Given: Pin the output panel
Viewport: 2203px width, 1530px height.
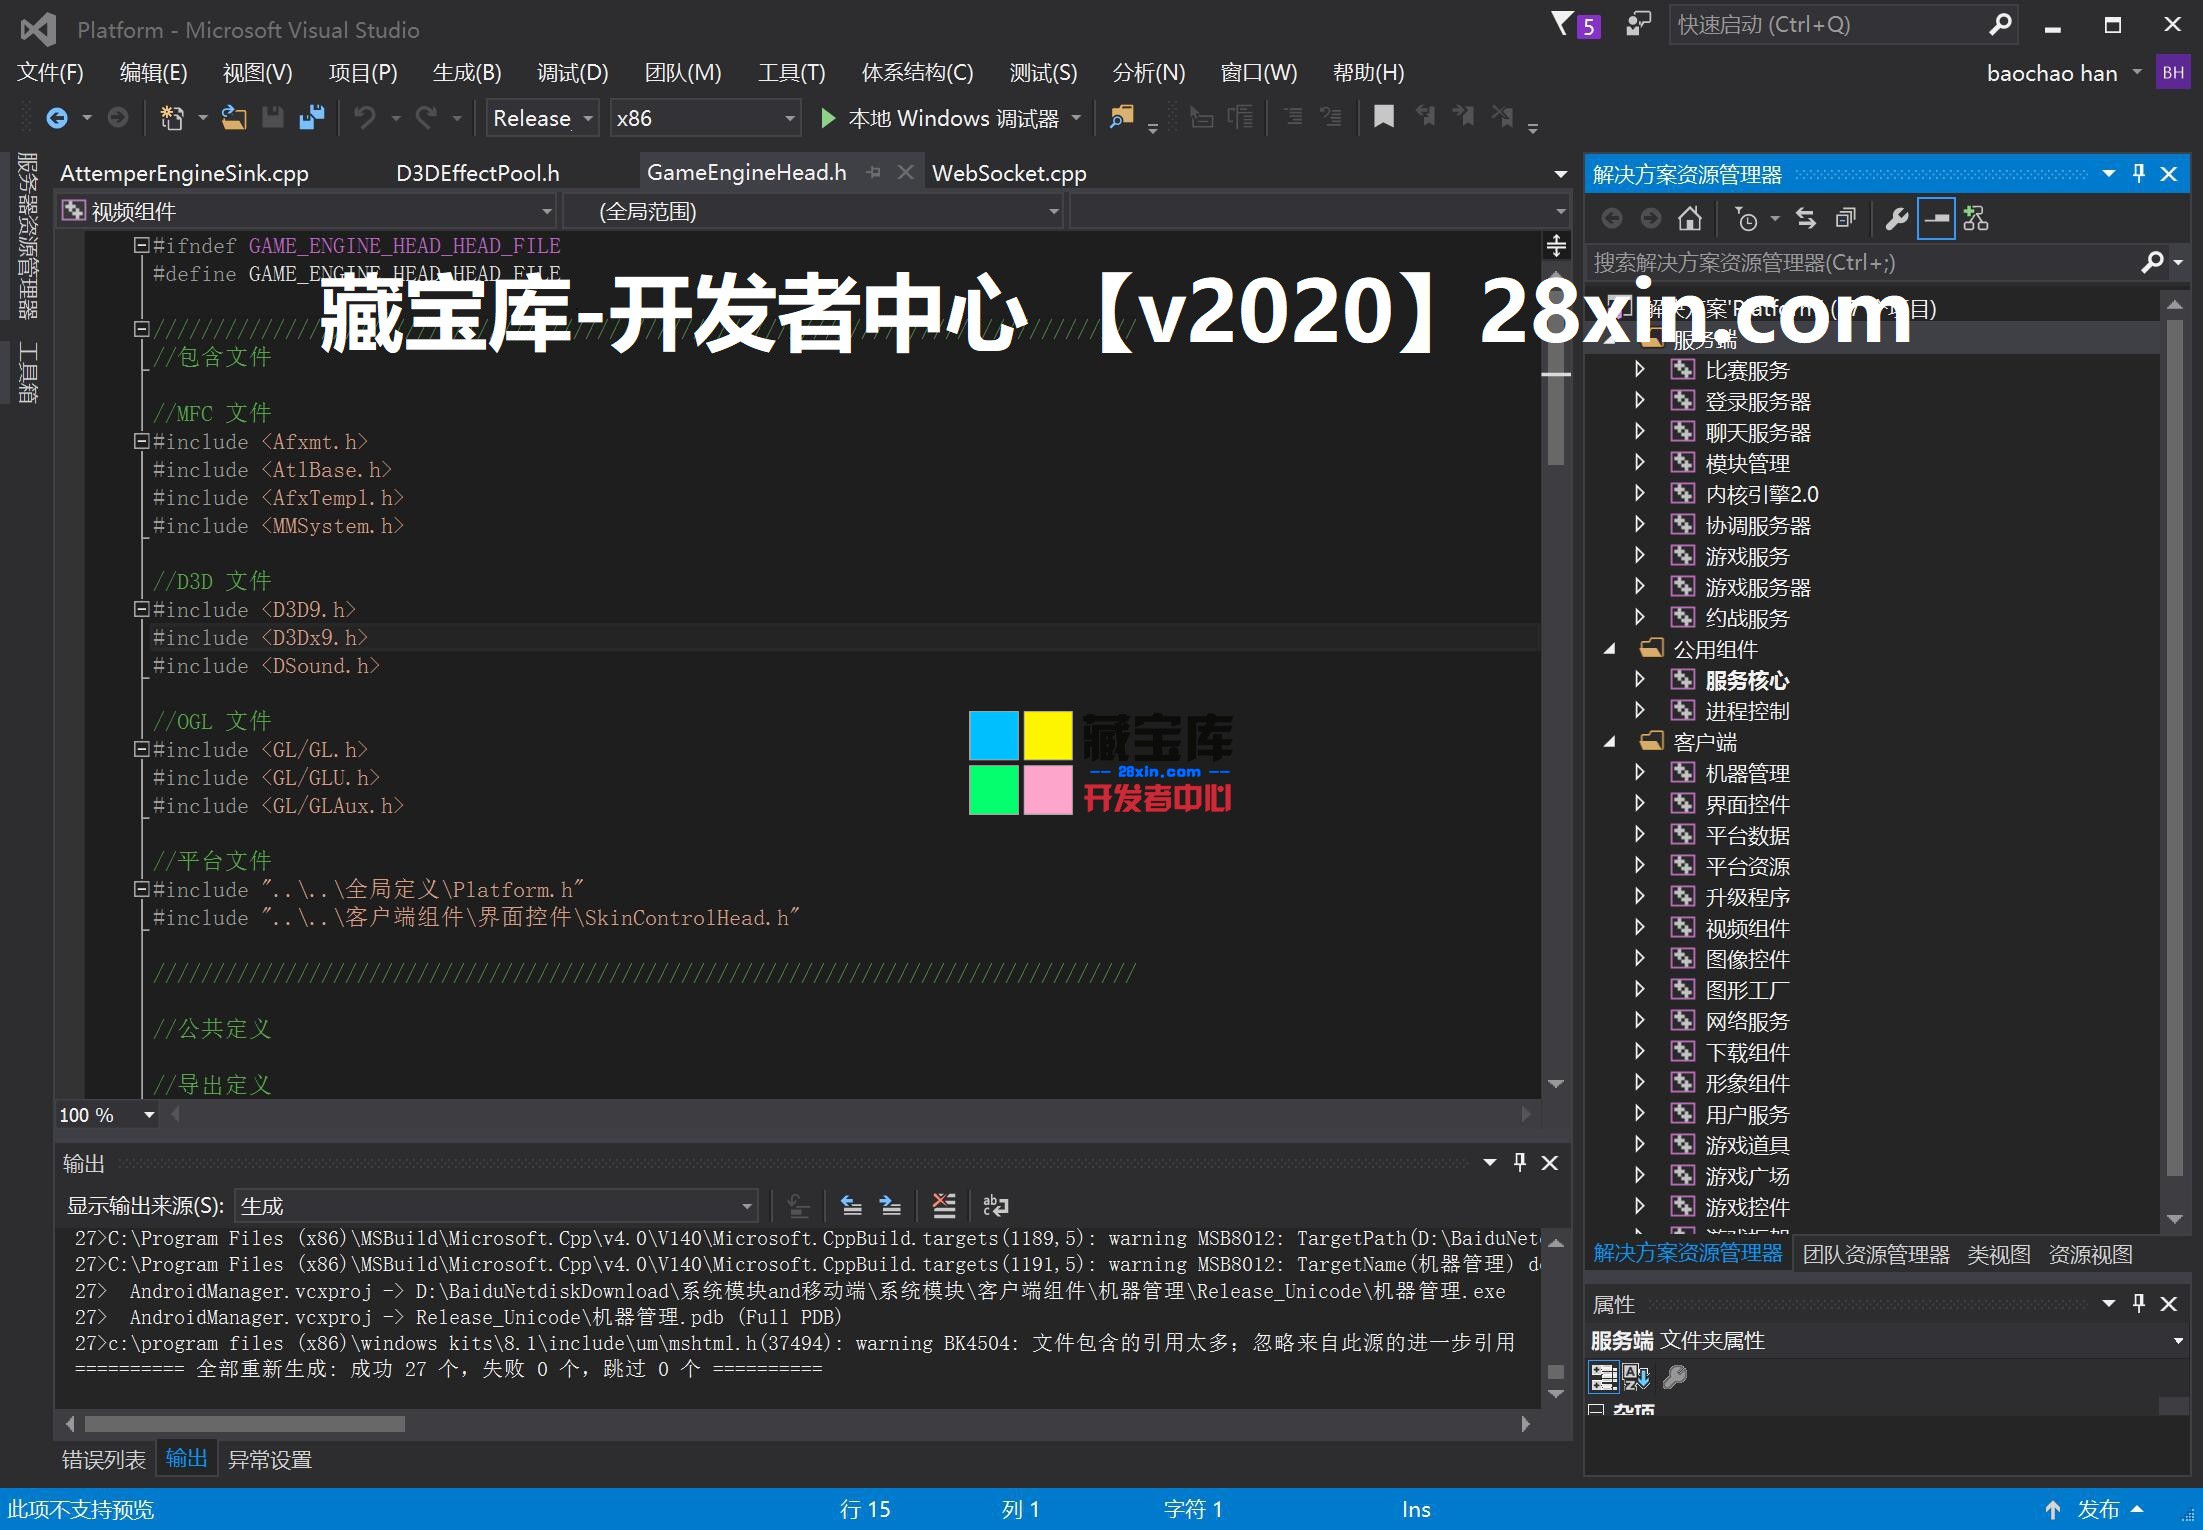Looking at the screenshot, I should (x=1520, y=1162).
